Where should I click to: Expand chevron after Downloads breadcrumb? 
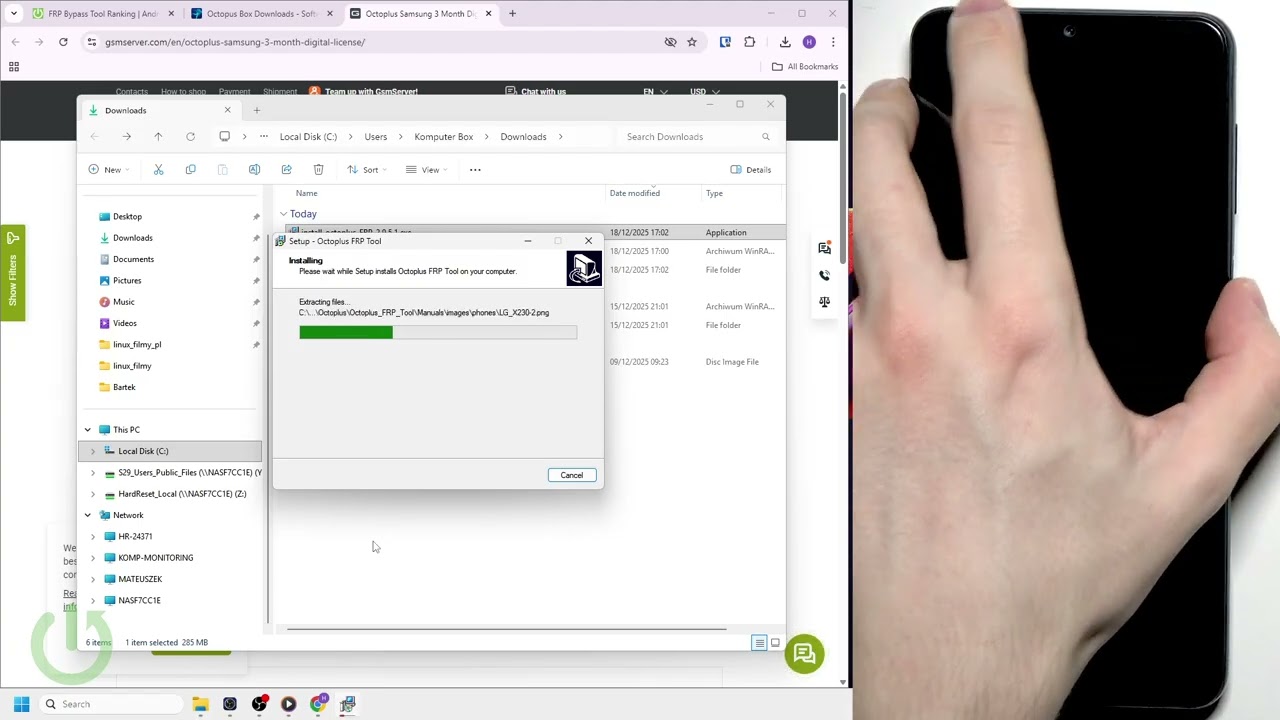click(561, 136)
